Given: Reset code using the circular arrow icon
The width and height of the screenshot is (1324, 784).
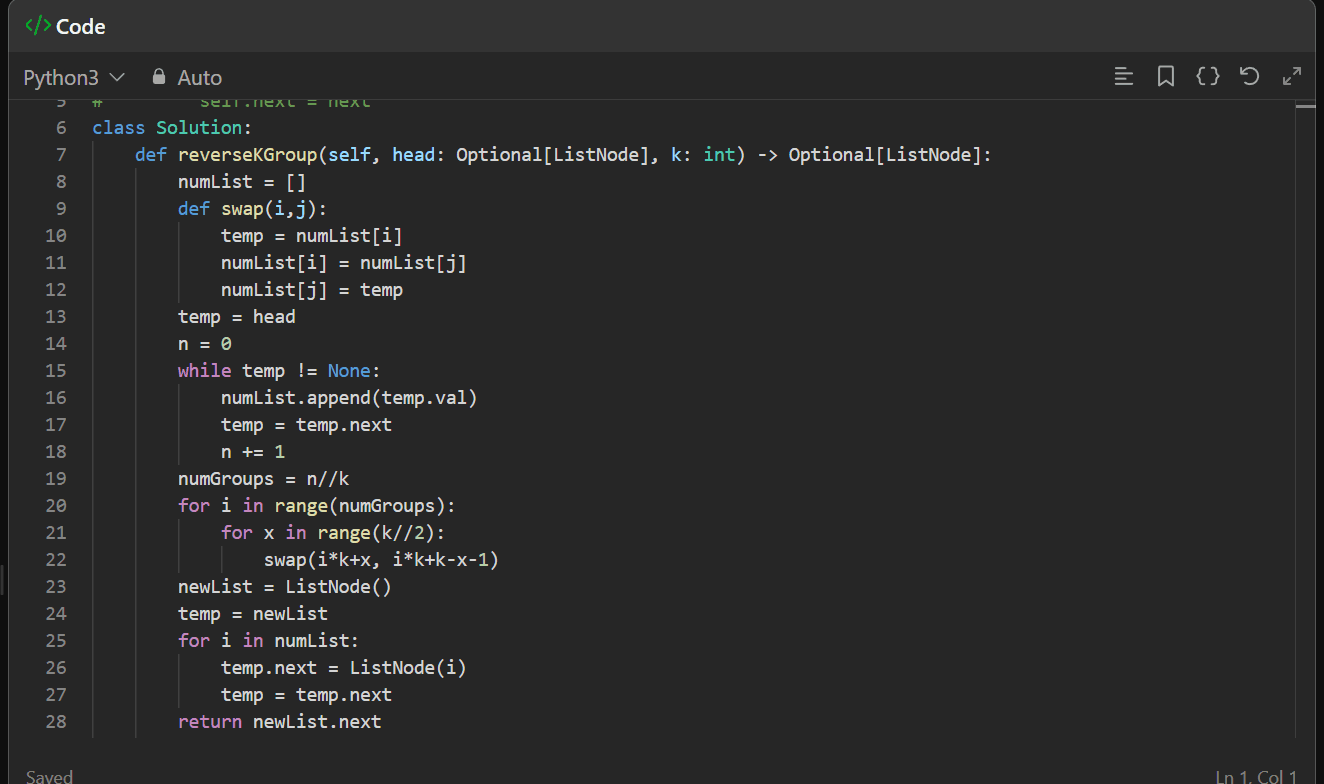Looking at the screenshot, I should [1249, 77].
